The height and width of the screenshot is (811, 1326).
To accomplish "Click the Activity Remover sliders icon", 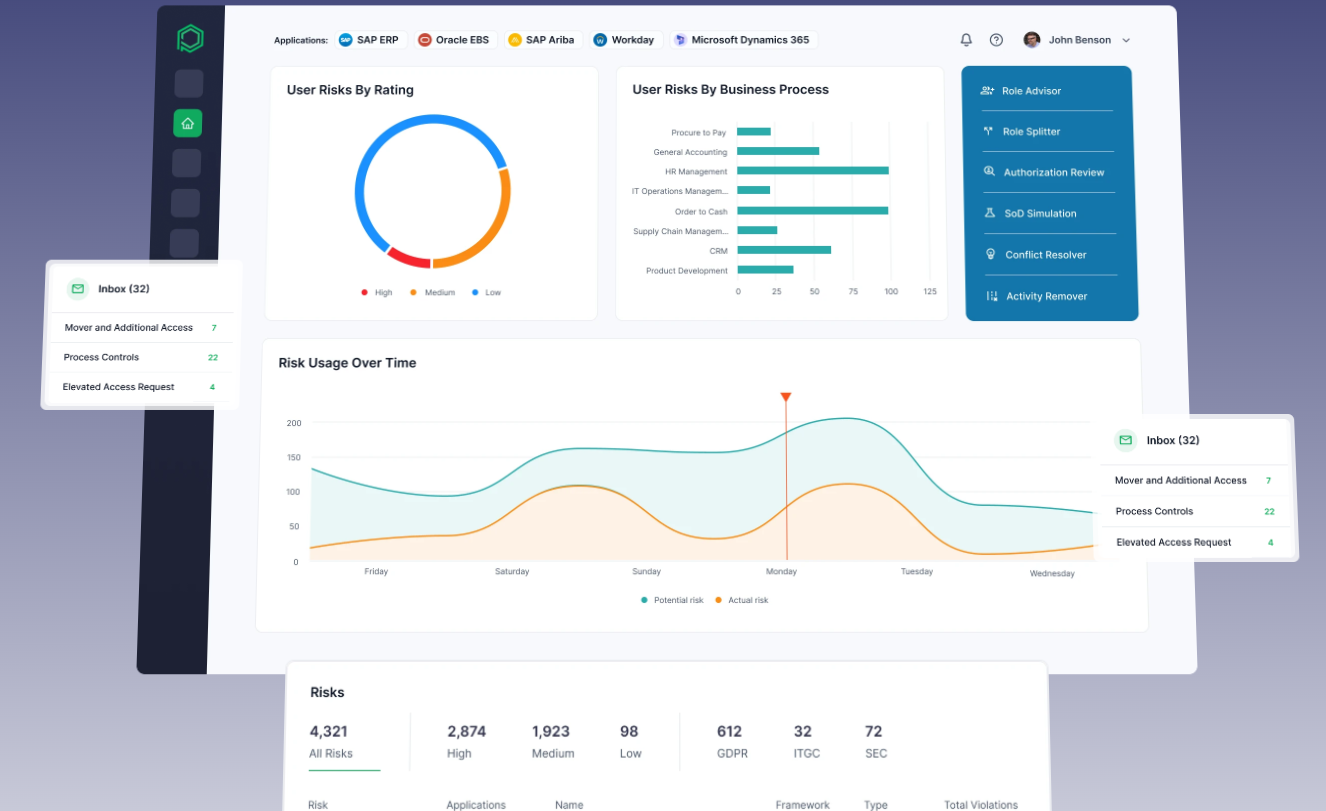I will pos(991,296).
